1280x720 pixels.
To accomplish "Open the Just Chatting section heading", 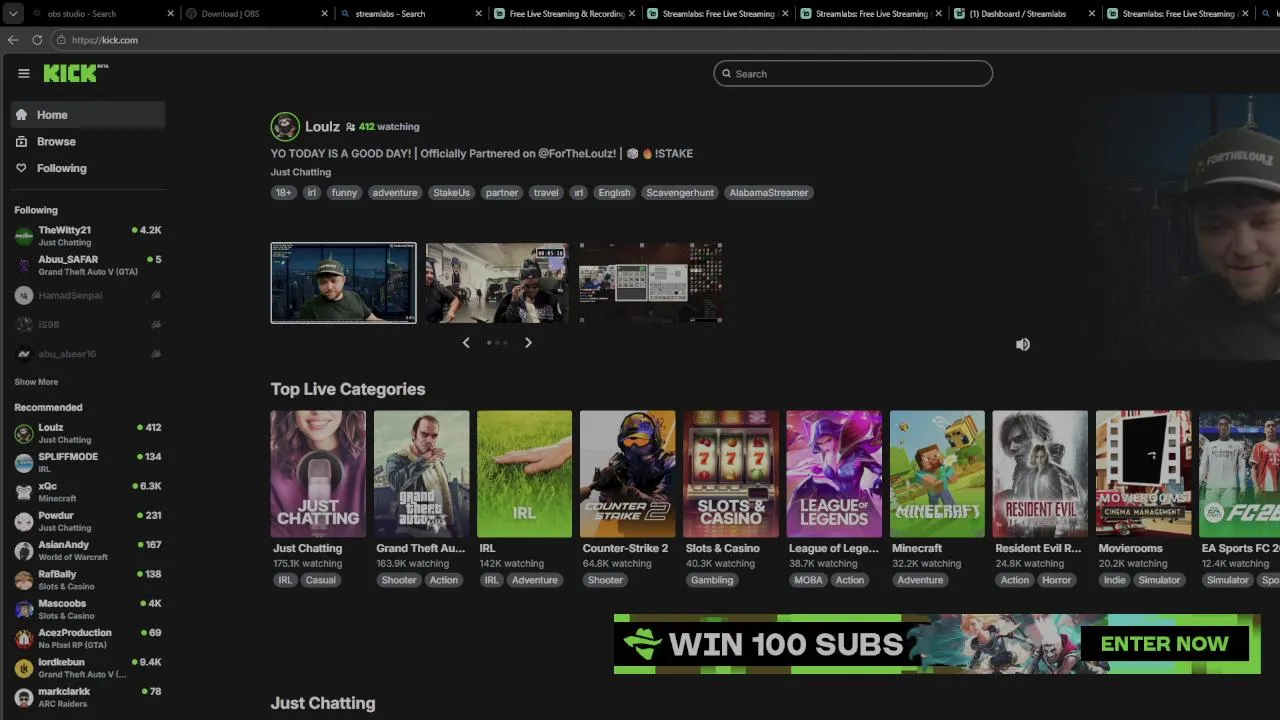I will [323, 703].
